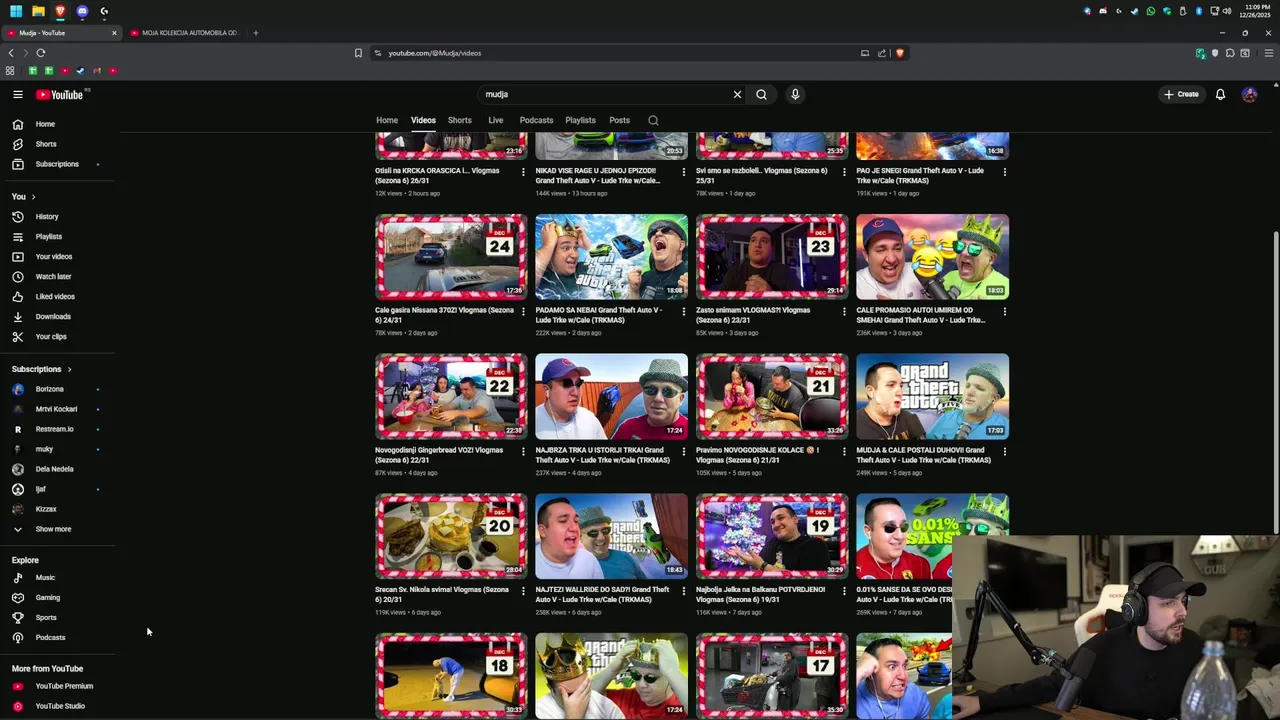The width and height of the screenshot is (1280, 720).
Task: Switch to the channel Shorts tab
Action: click(460, 120)
